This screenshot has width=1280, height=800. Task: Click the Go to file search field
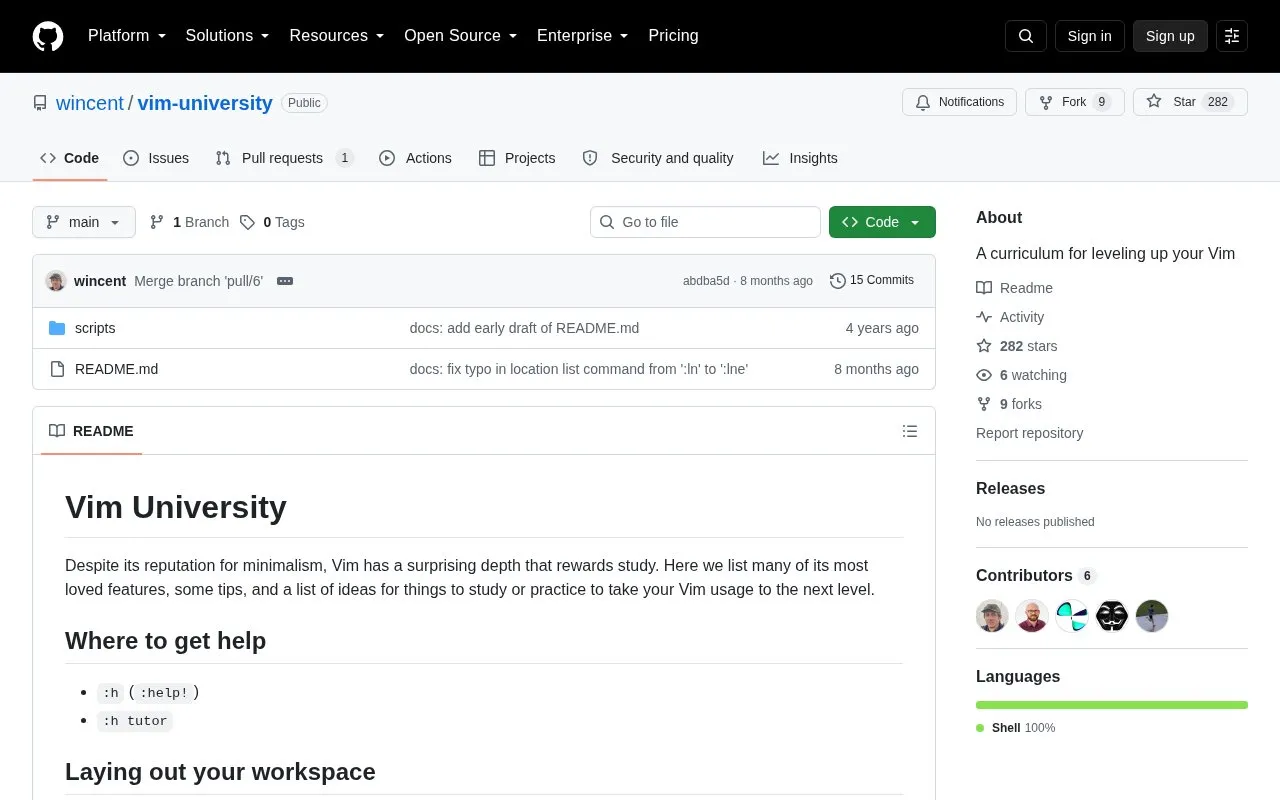point(705,222)
